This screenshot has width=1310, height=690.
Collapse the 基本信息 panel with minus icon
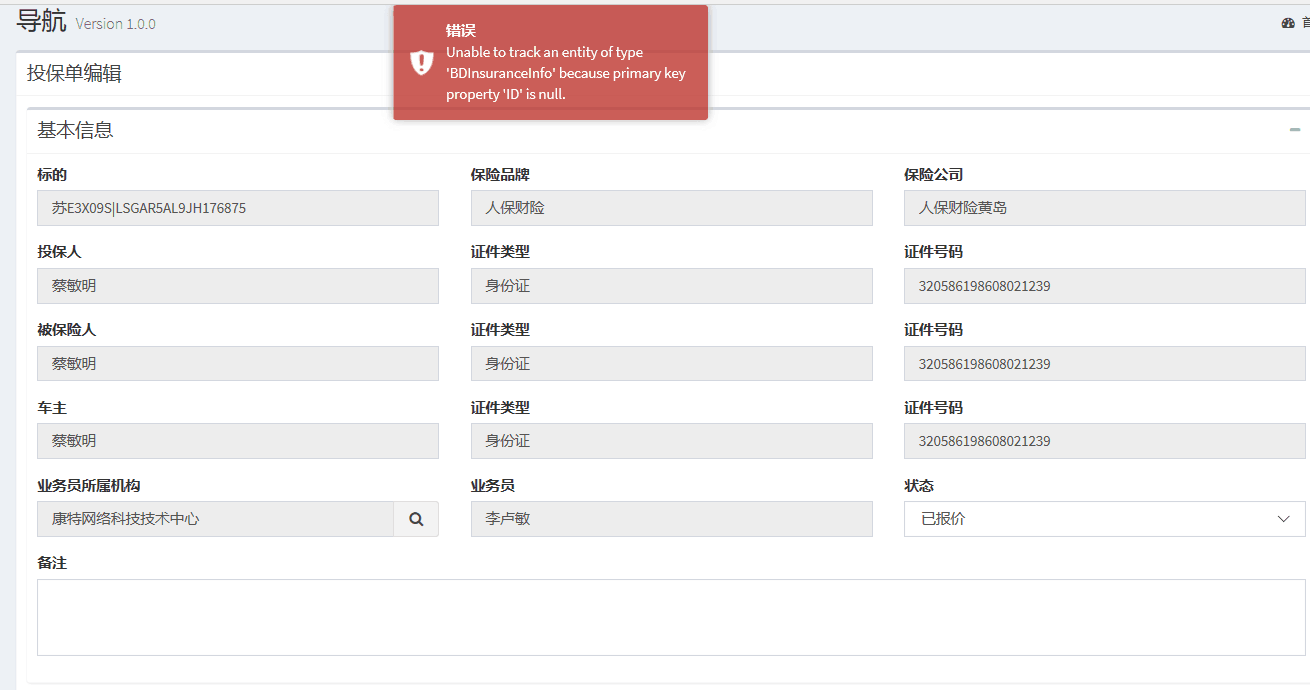point(1295,130)
